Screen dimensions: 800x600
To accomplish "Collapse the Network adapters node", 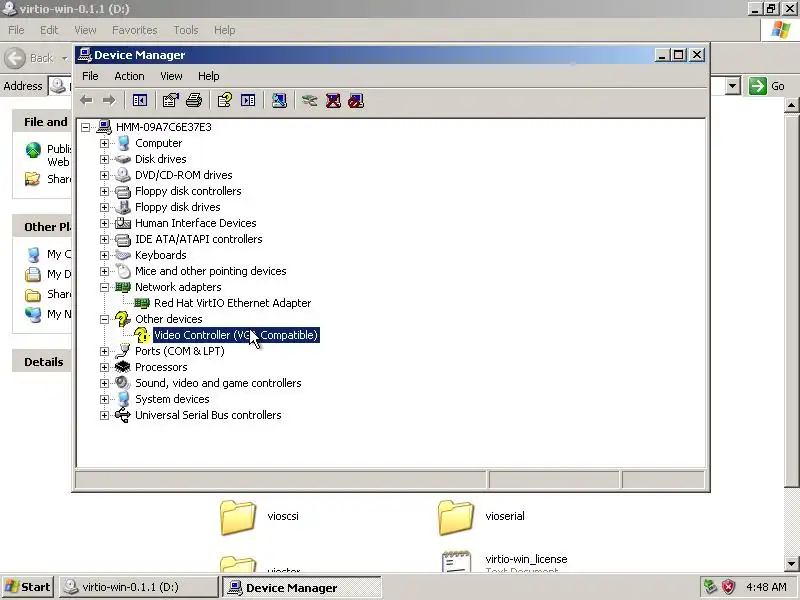I will coord(104,287).
